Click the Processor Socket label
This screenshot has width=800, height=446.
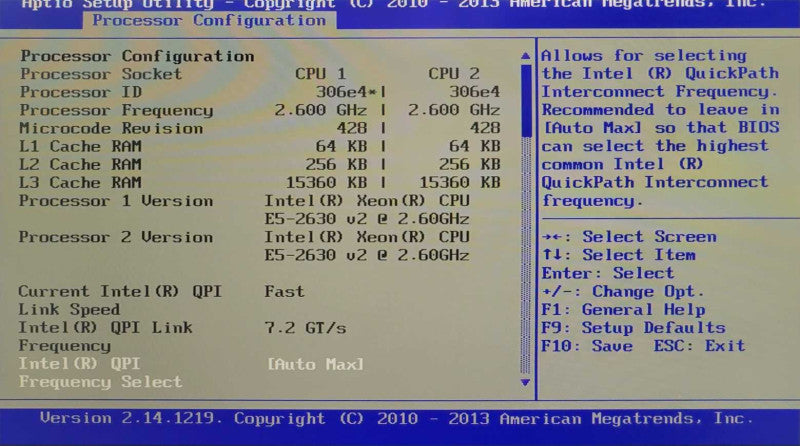(x=101, y=74)
